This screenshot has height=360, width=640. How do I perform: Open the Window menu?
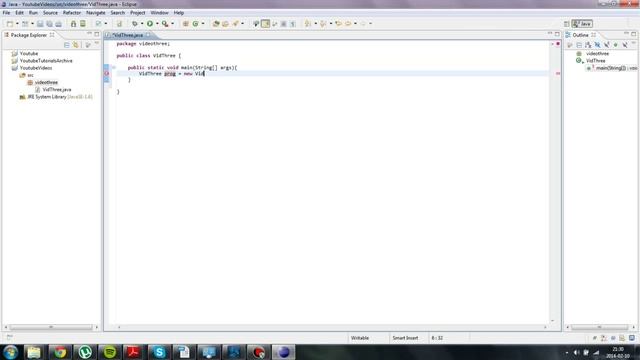[159, 13]
